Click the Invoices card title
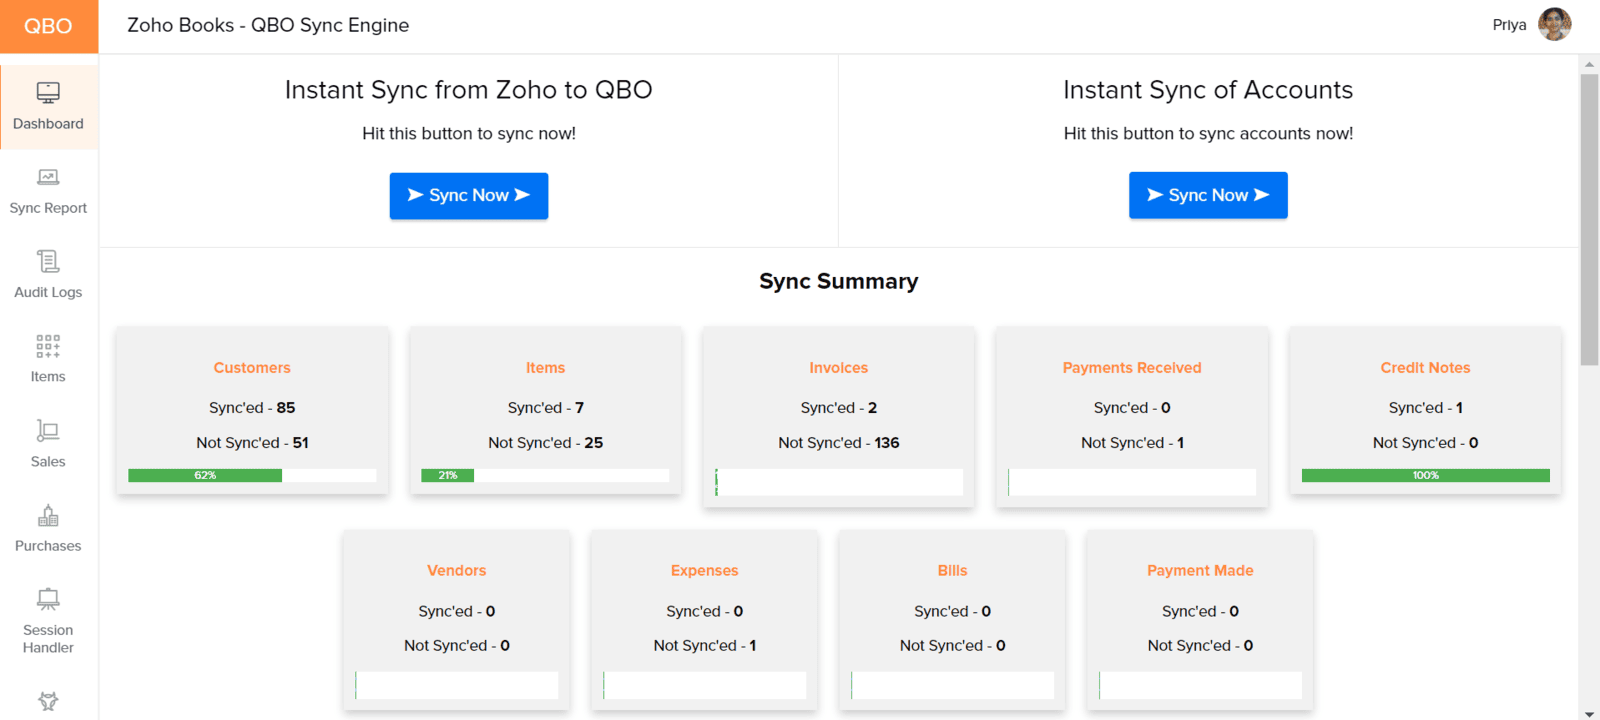 click(839, 368)
